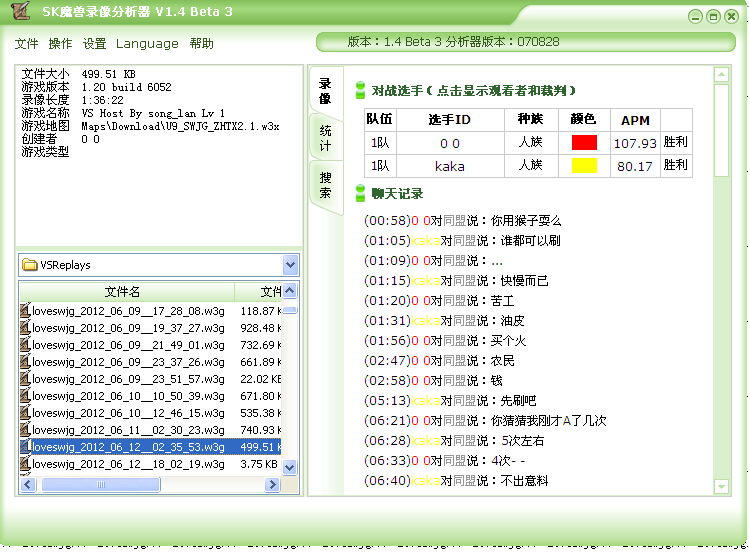Click APM value 80.17
749x553 pixels.
coord(635,166)
